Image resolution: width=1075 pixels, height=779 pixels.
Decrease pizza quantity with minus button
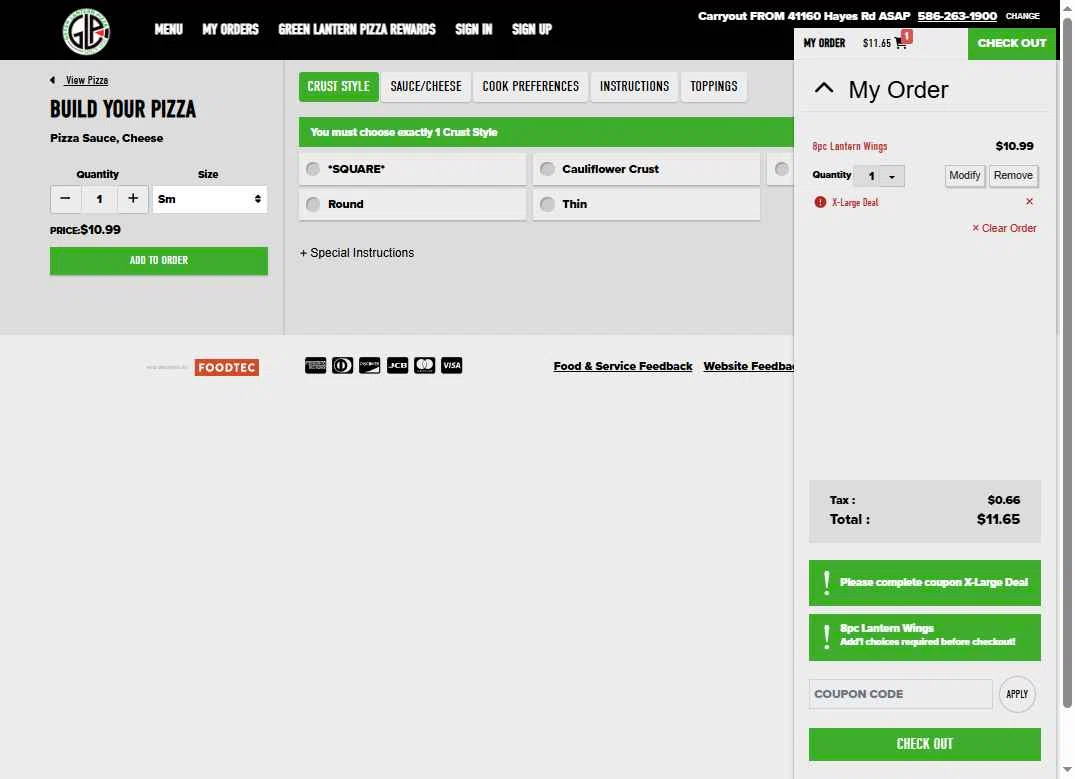pyautogui.click(x=66, y=199)
